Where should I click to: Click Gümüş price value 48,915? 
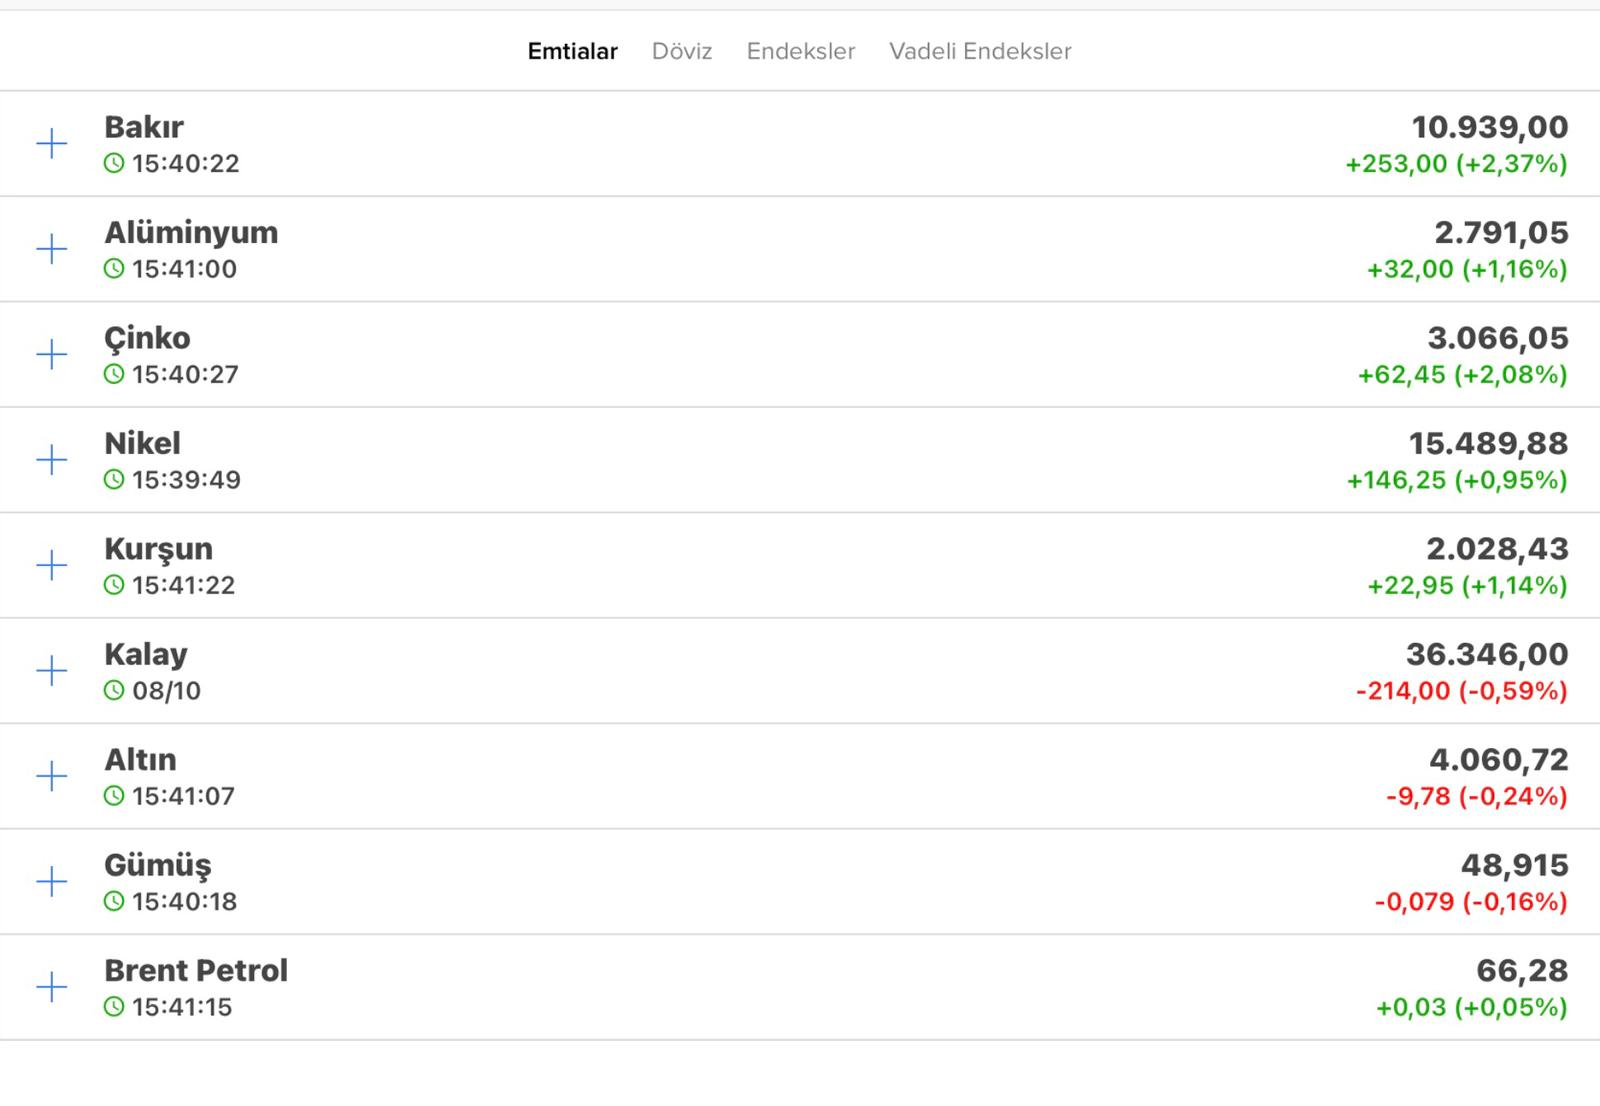click(x=1514, y=865)
